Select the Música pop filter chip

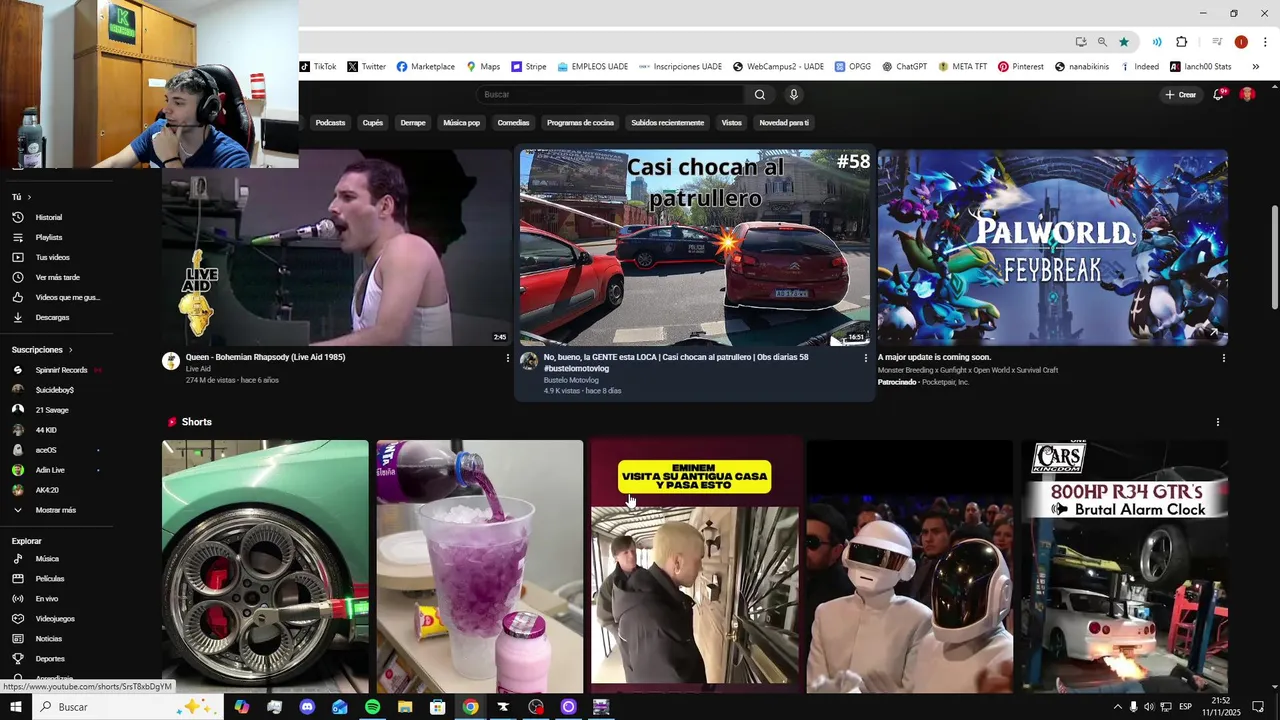[x=461, y=123]
